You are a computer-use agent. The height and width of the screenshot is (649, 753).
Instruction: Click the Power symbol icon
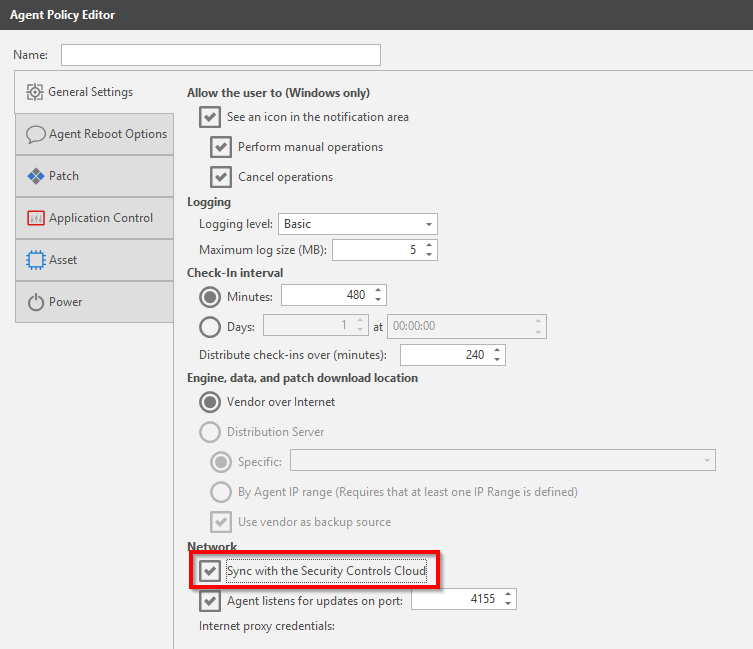pos(36,302)
